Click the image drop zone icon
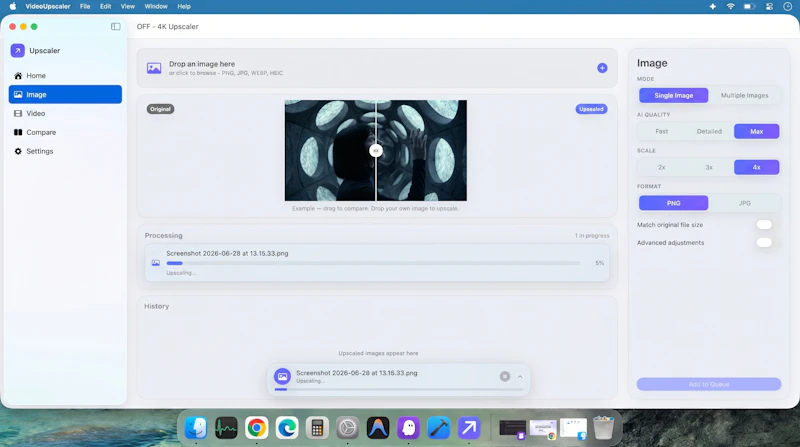Viewport: 800px width, 447px height. tap(154, 68)
